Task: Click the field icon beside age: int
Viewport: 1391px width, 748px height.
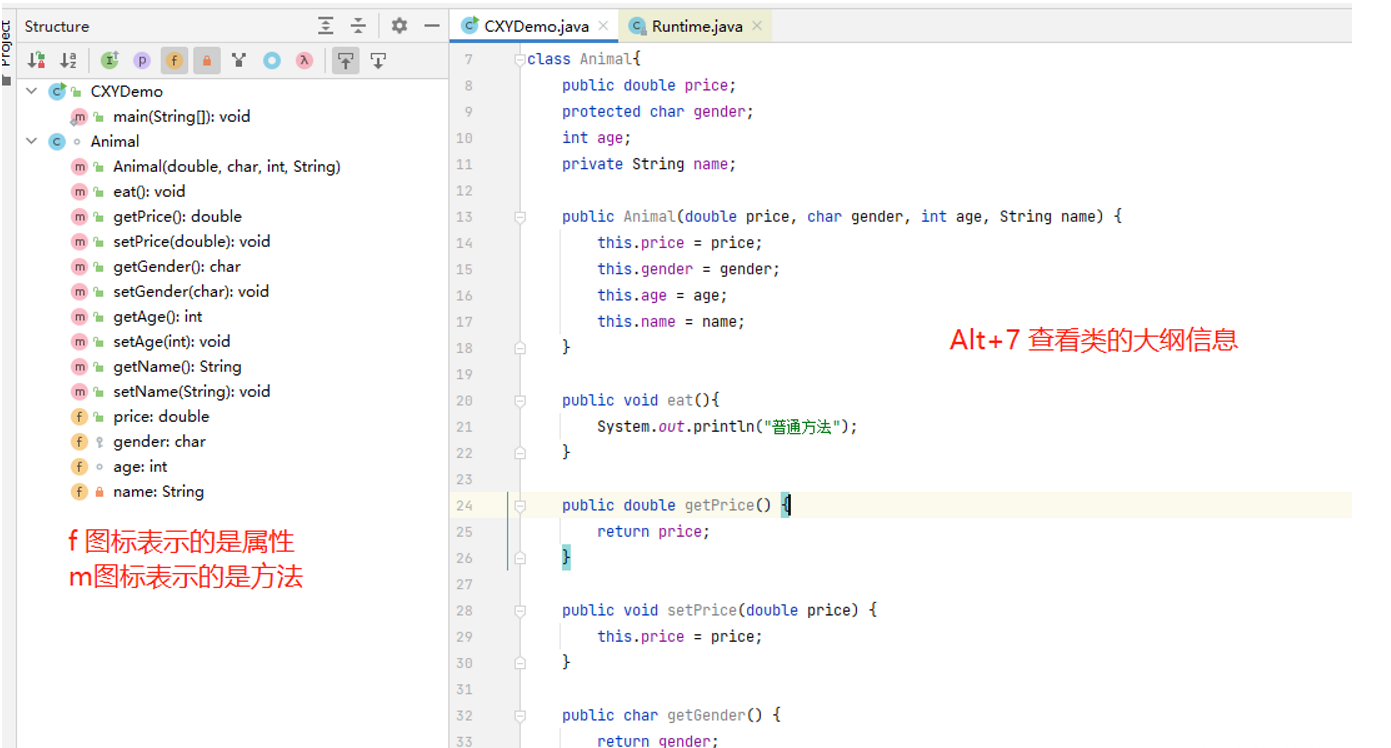Action: [x=79, y=467]
